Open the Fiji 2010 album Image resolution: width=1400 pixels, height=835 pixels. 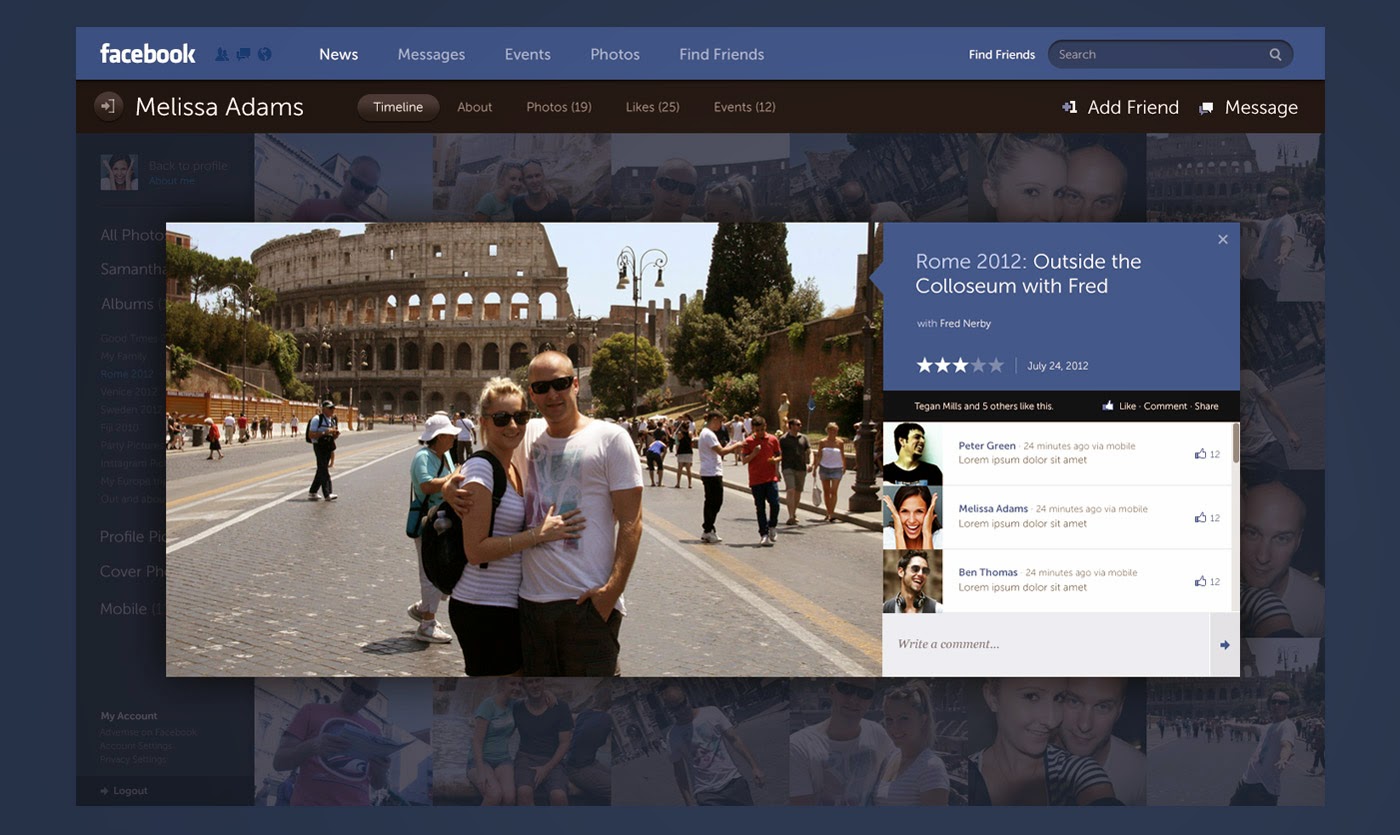click(x=119, y=428)
